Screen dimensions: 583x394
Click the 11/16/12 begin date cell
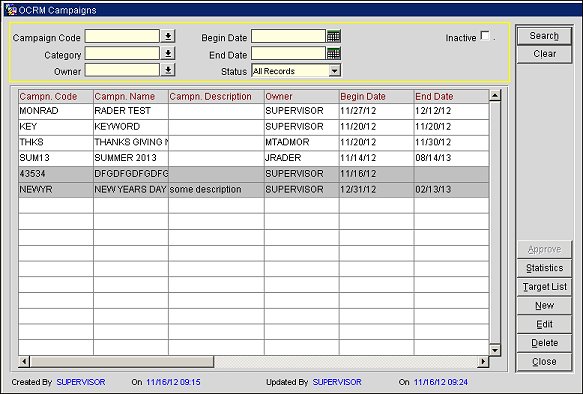pos(377,174)
